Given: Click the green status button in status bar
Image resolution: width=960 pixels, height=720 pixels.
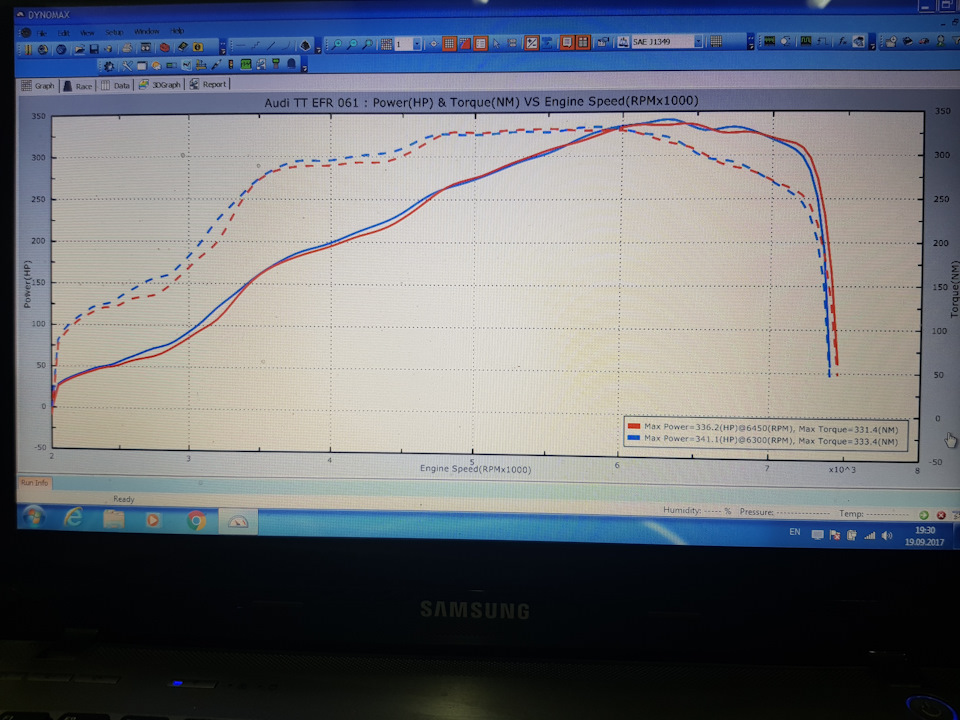Looking at the screenshot, I should (x=924, y=516).
